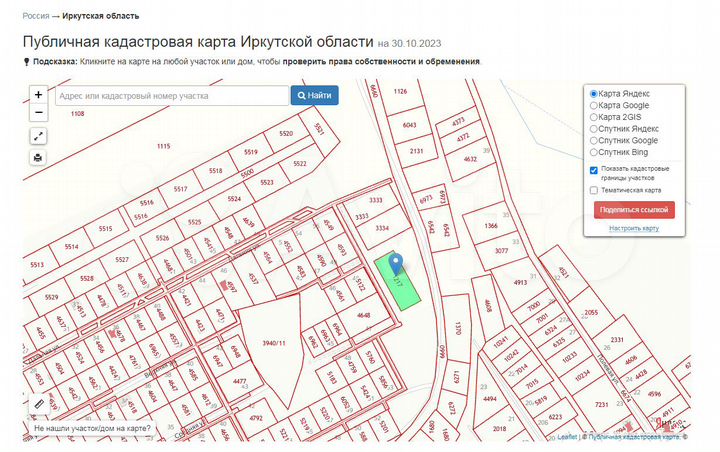720x452 pixels.
Task: Open Leaflet attribution link
Action: [567, 437]
